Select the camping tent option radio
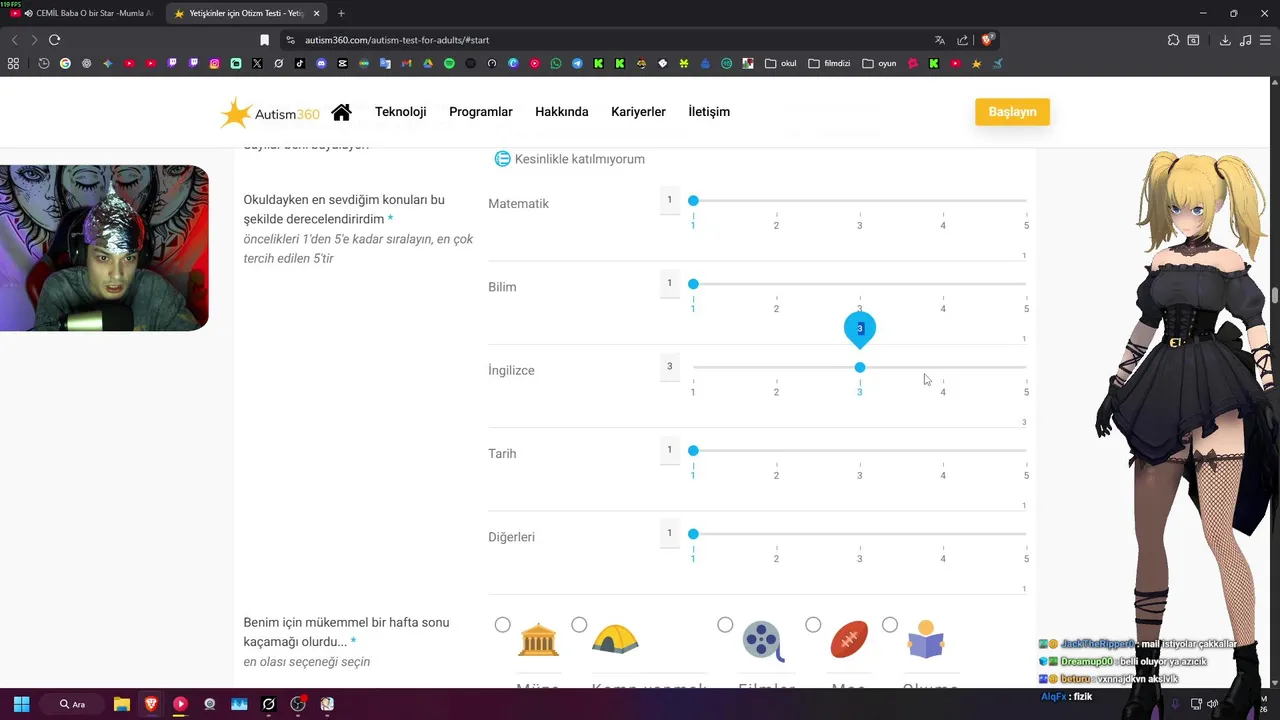The image size is (1280, 720). 579,625
